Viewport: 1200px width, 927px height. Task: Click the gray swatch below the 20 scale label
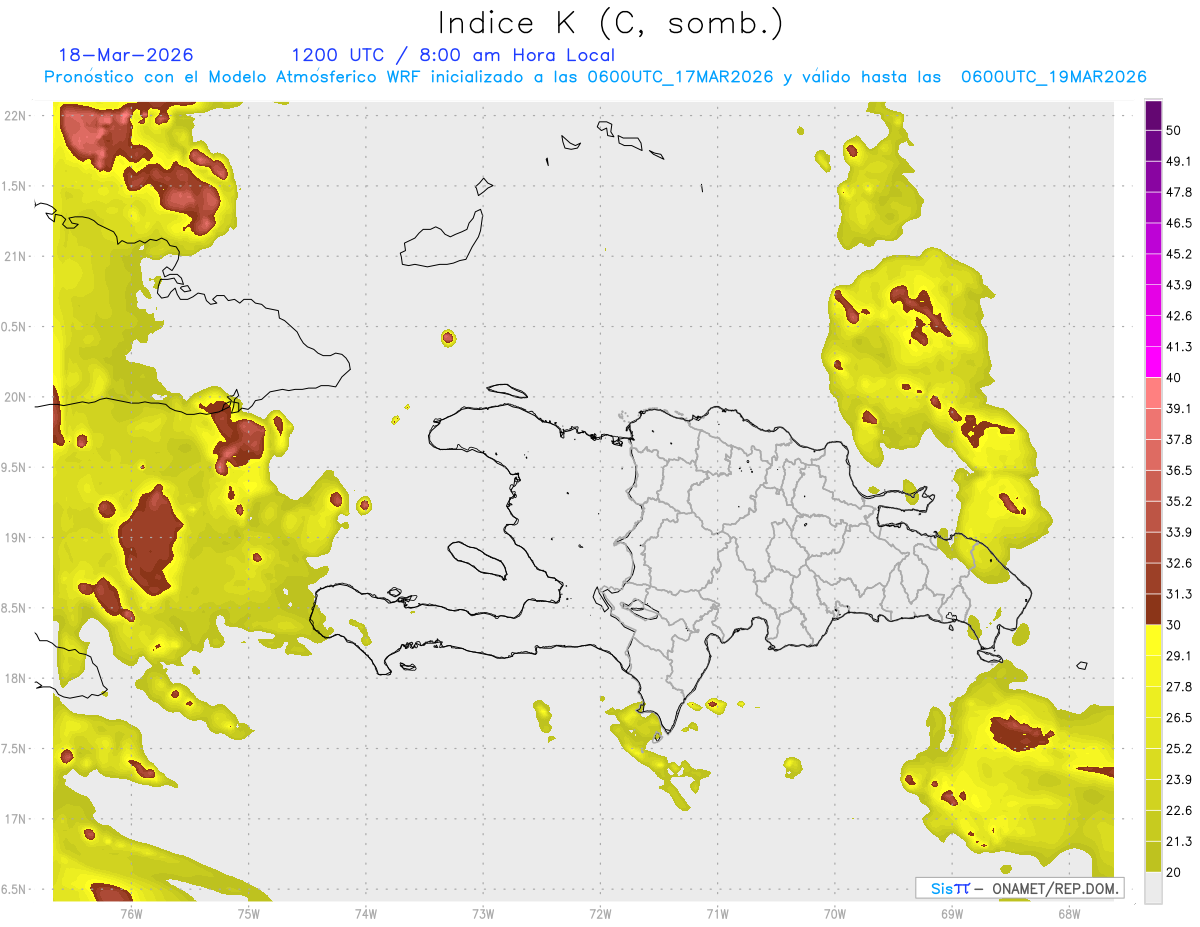pyautogui.click(x=1154, y=888)
